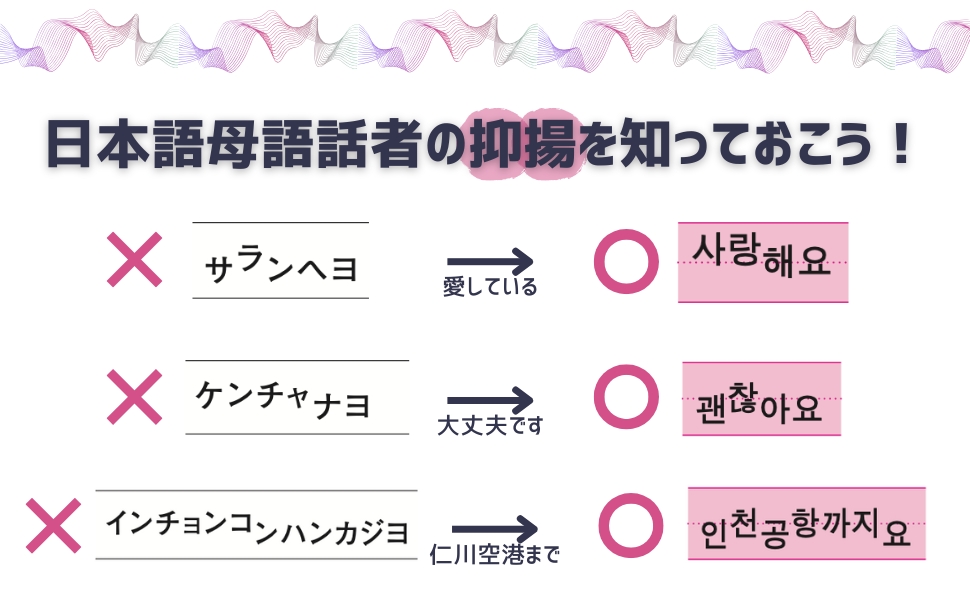This screenshot has width=970, height=600.
Task: Click the arrow above 愛している
Action: (490, 262)
